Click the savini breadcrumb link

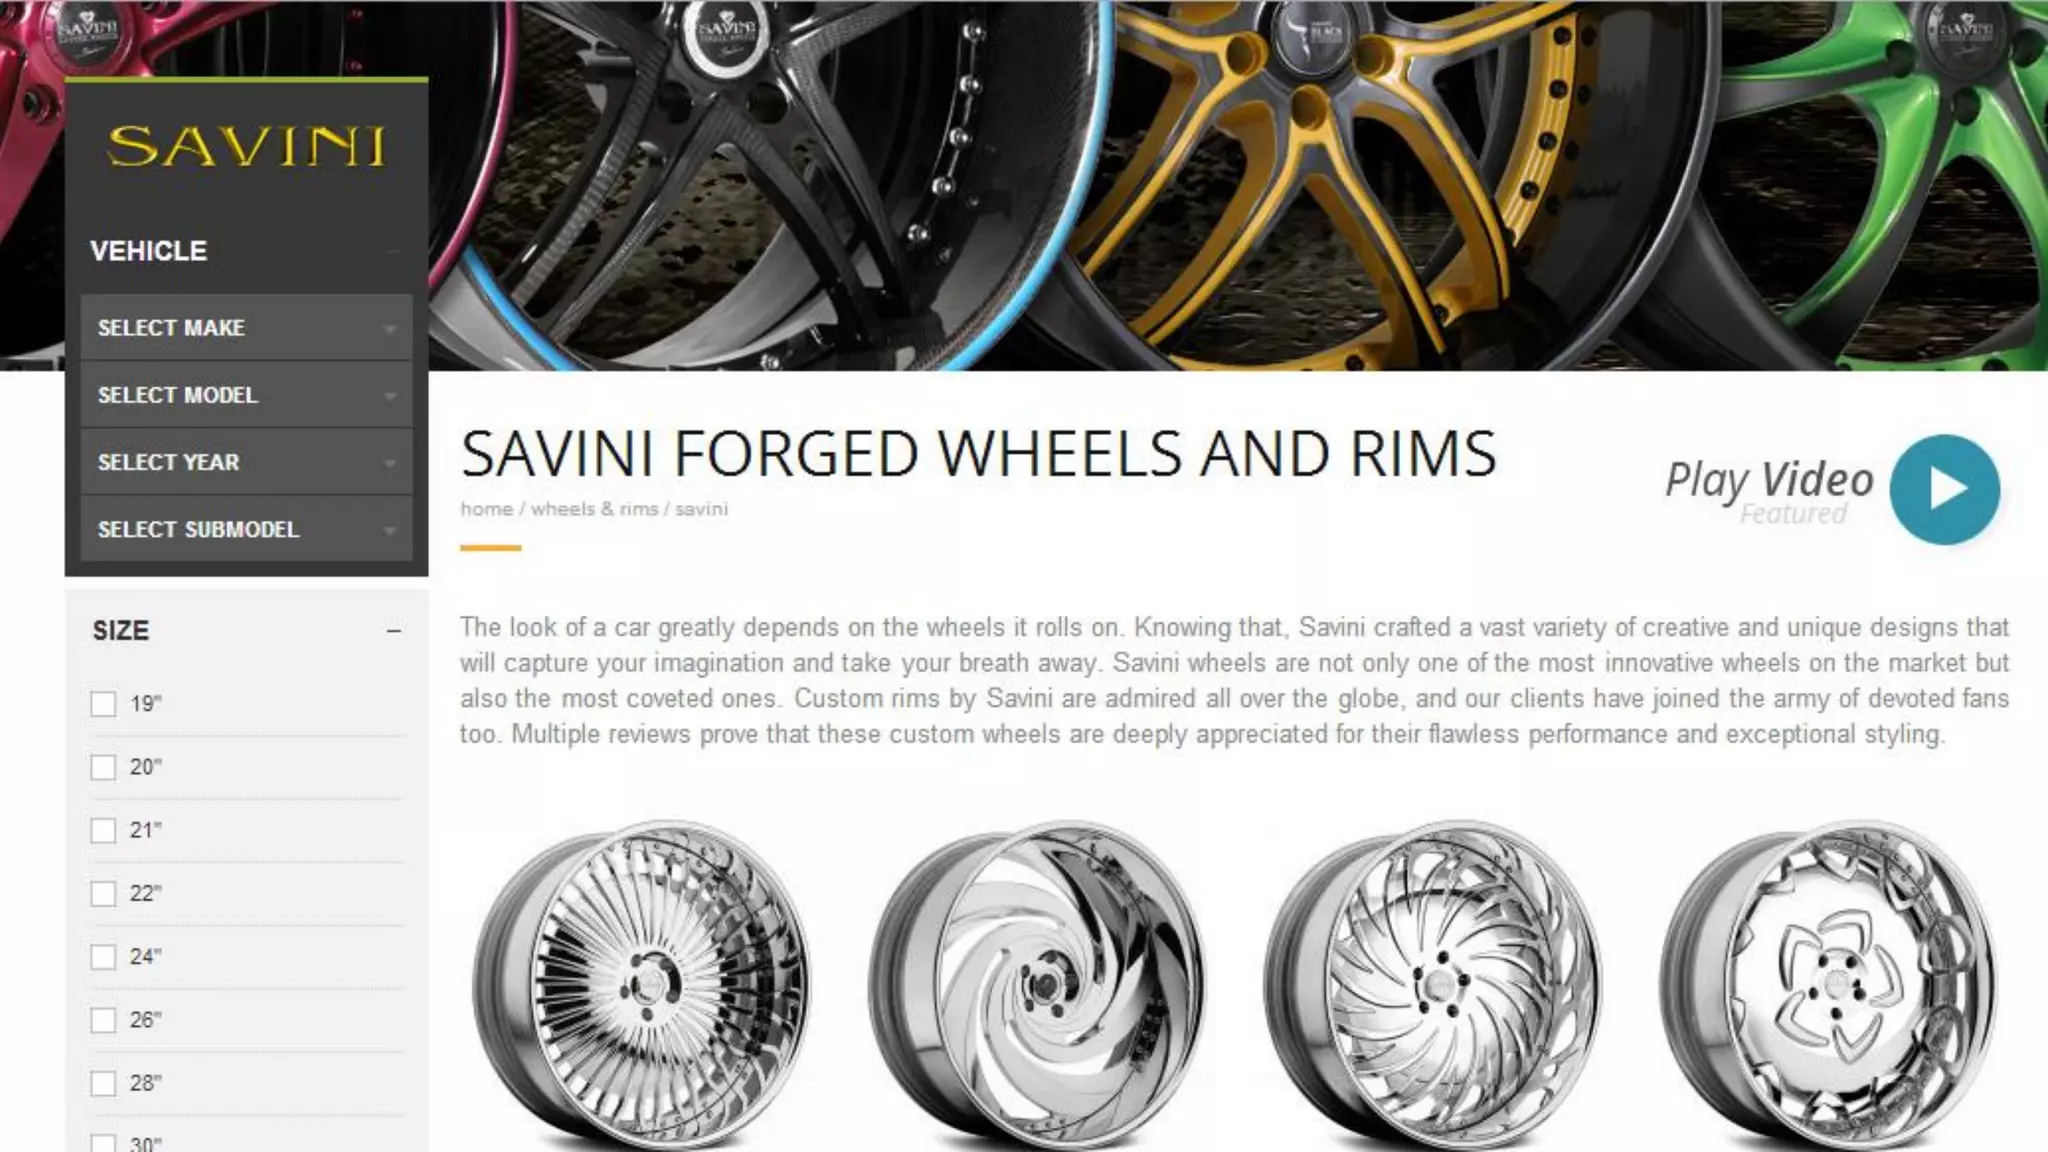coord(701,509)
